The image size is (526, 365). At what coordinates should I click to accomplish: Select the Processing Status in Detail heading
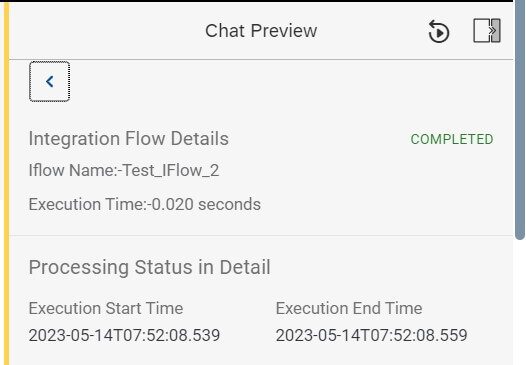(x=149, y=267)
